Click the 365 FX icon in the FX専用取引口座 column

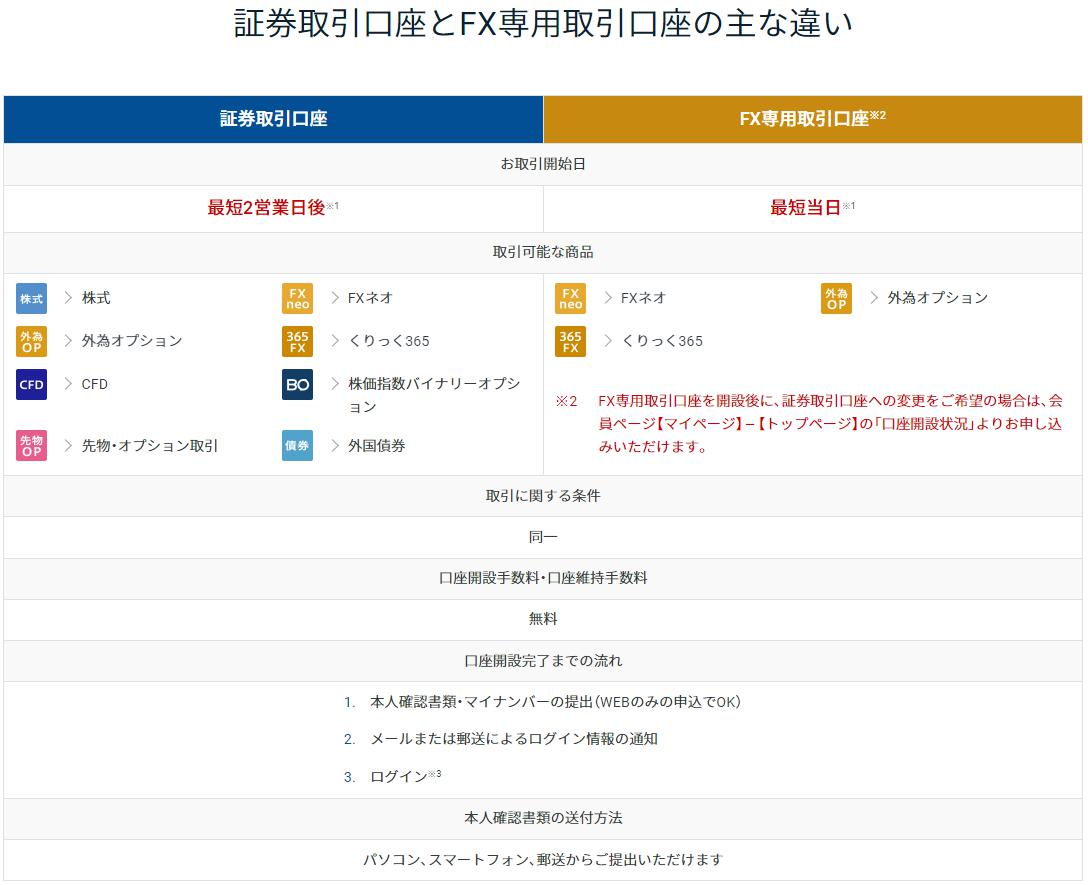(x=570, y=342)
